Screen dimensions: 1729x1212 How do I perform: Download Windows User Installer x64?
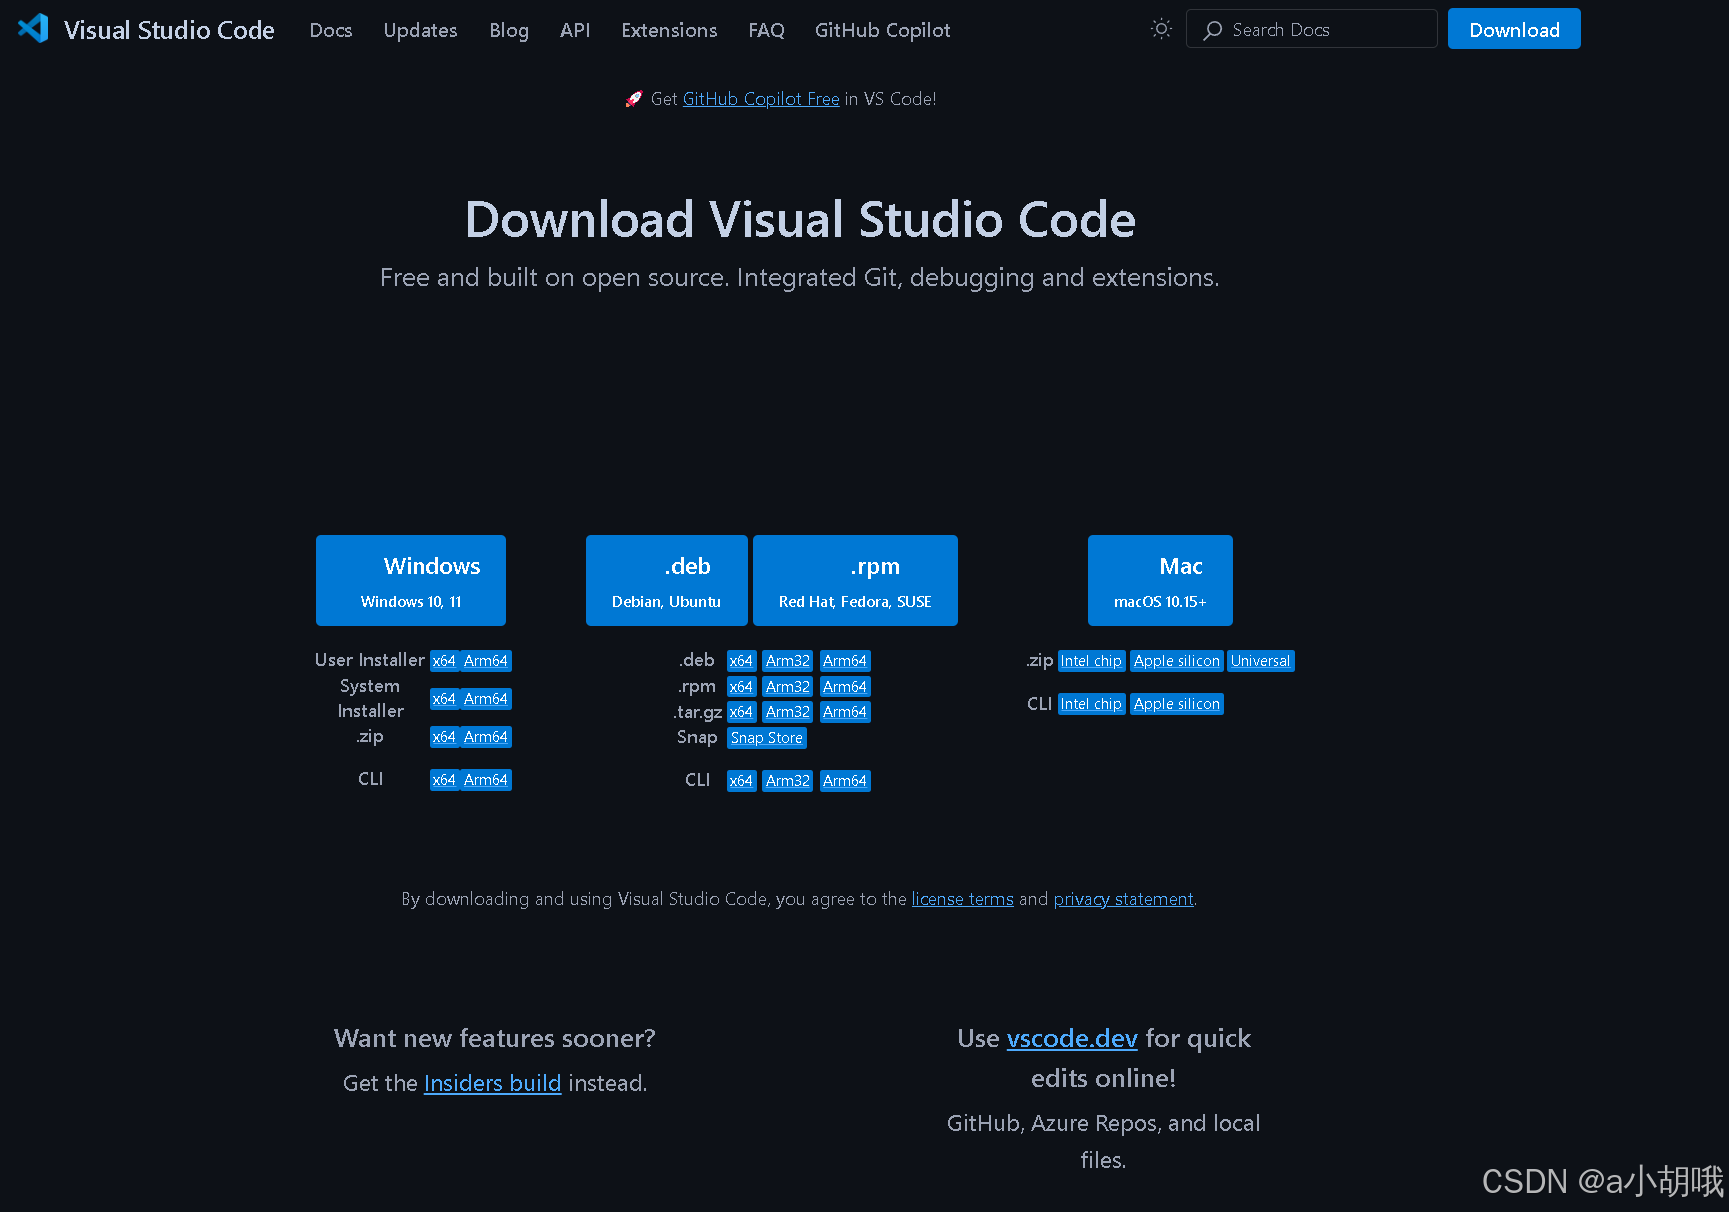pyautogui.click(x=444, y=661)
